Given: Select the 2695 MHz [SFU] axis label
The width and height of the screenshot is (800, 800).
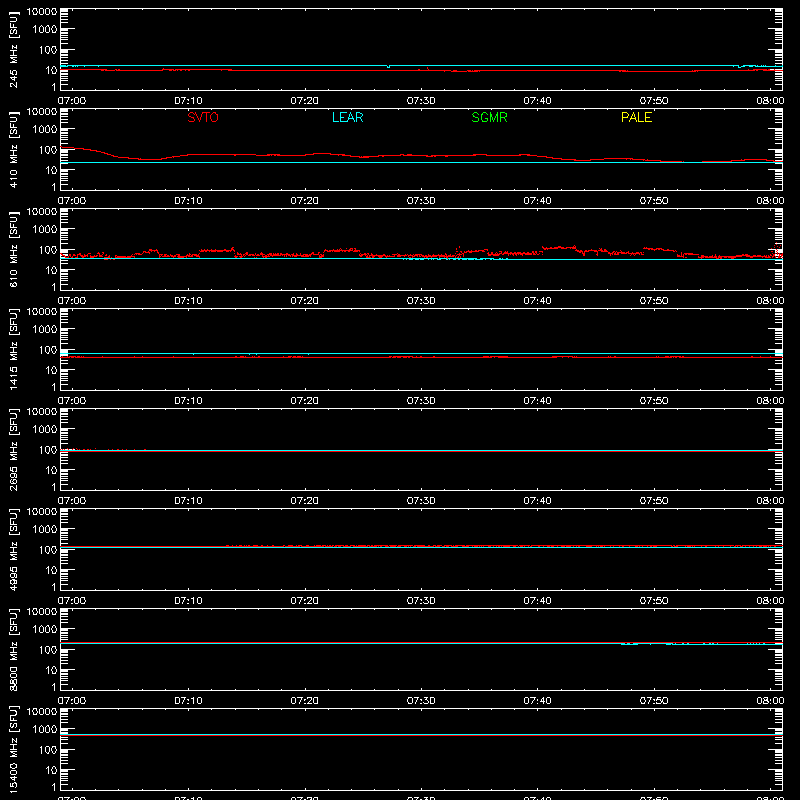Looking at the screenshot, I should [14, 449].
